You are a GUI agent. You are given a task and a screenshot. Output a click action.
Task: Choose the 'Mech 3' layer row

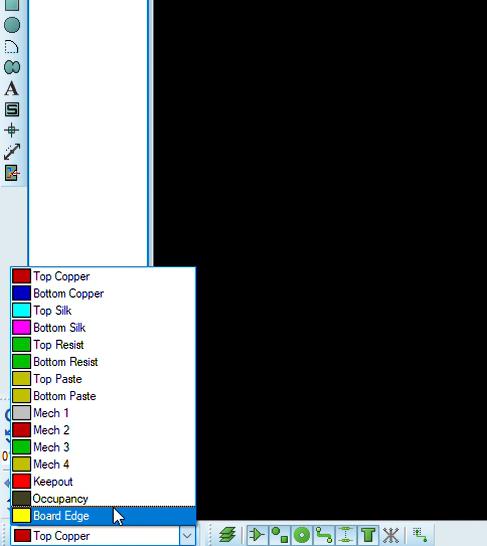pos(103,447)
